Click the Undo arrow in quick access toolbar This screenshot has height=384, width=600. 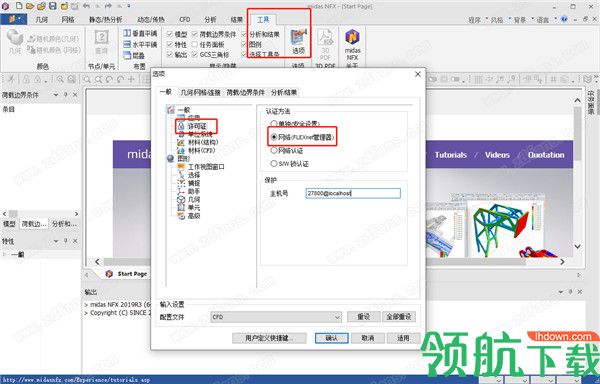[x=86, y=6]
